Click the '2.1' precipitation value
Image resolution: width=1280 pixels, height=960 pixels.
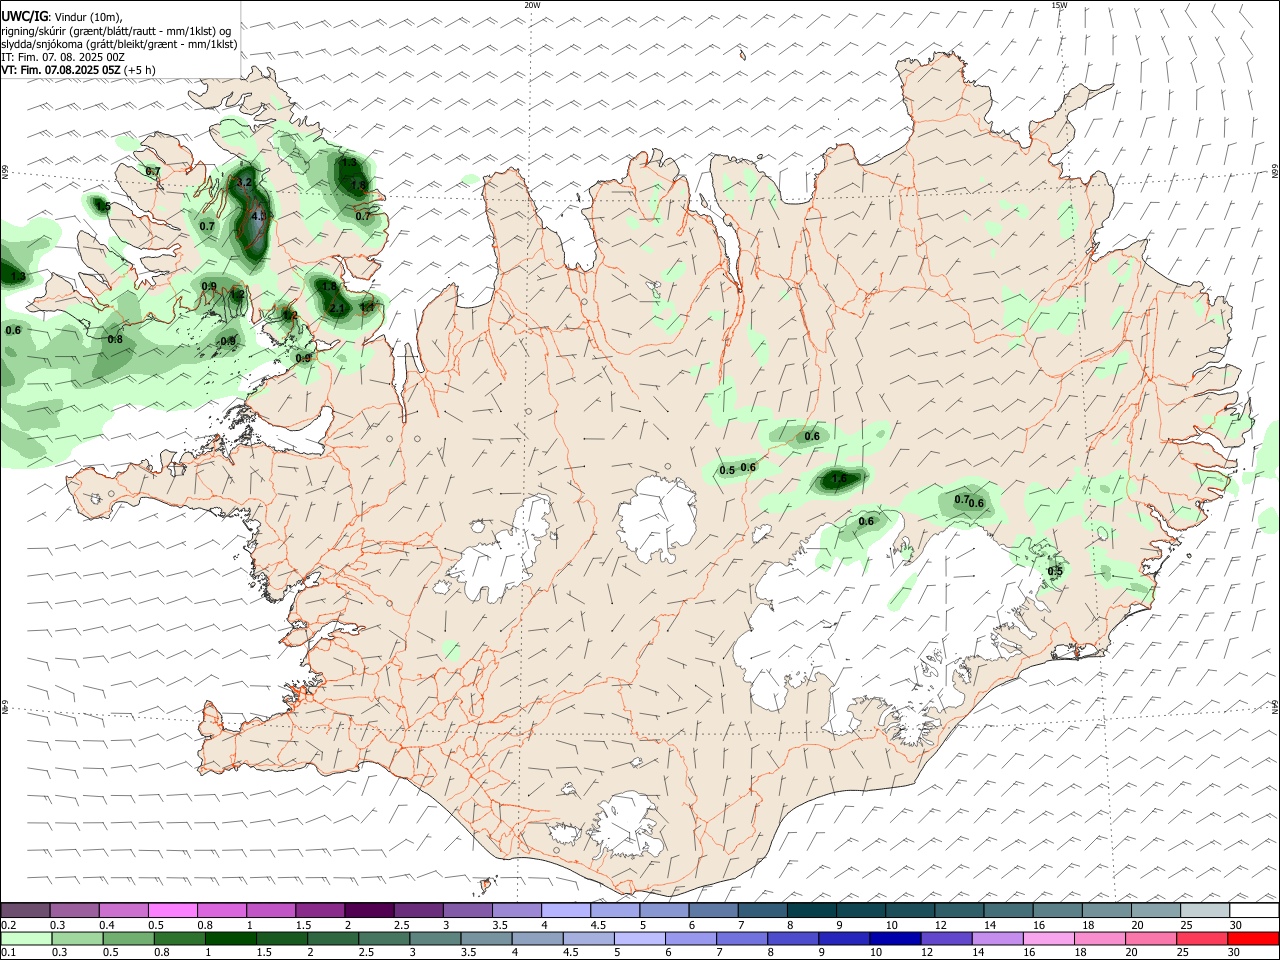336,308
